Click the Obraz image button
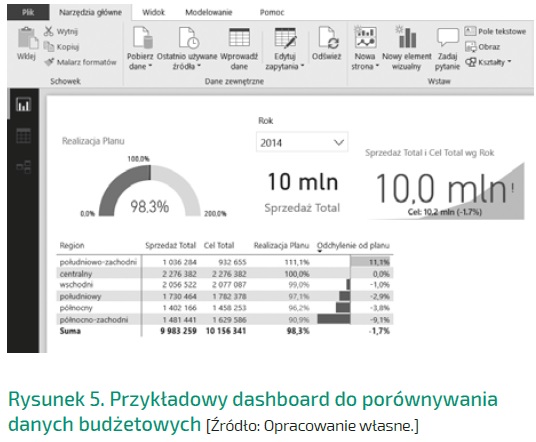This screenshot has width=536, height=442. click(x=482, y=47)
